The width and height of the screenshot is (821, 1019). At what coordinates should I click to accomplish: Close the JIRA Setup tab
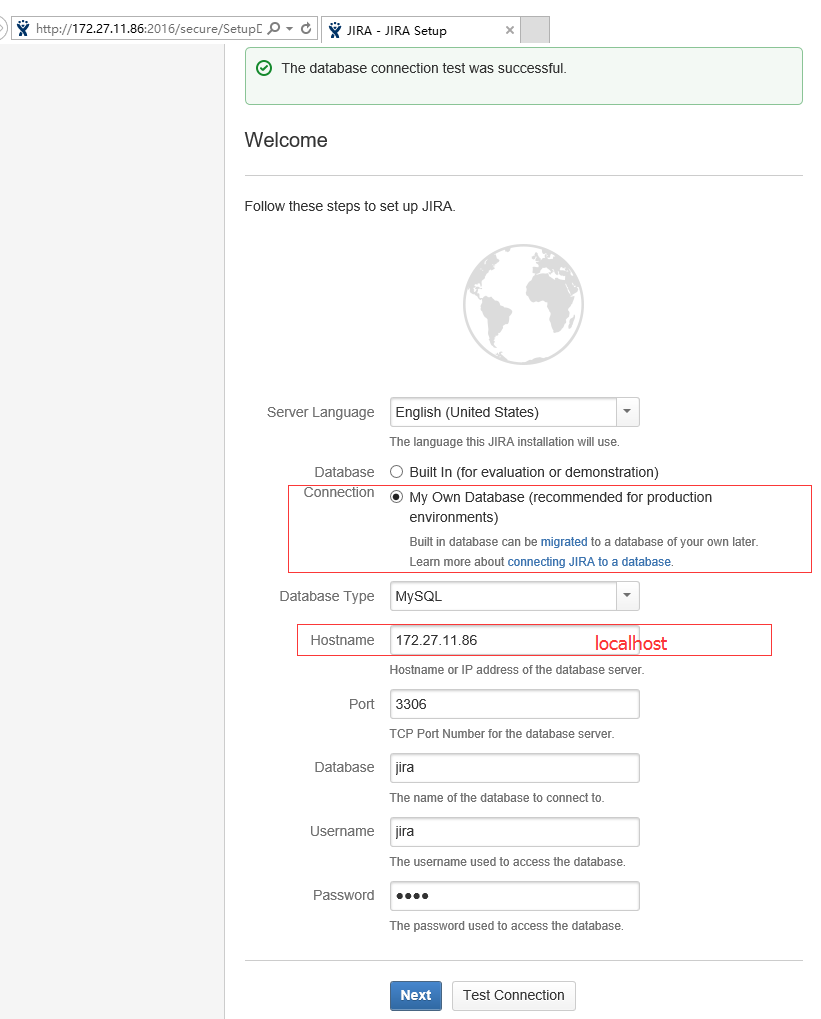coord(510,30)
